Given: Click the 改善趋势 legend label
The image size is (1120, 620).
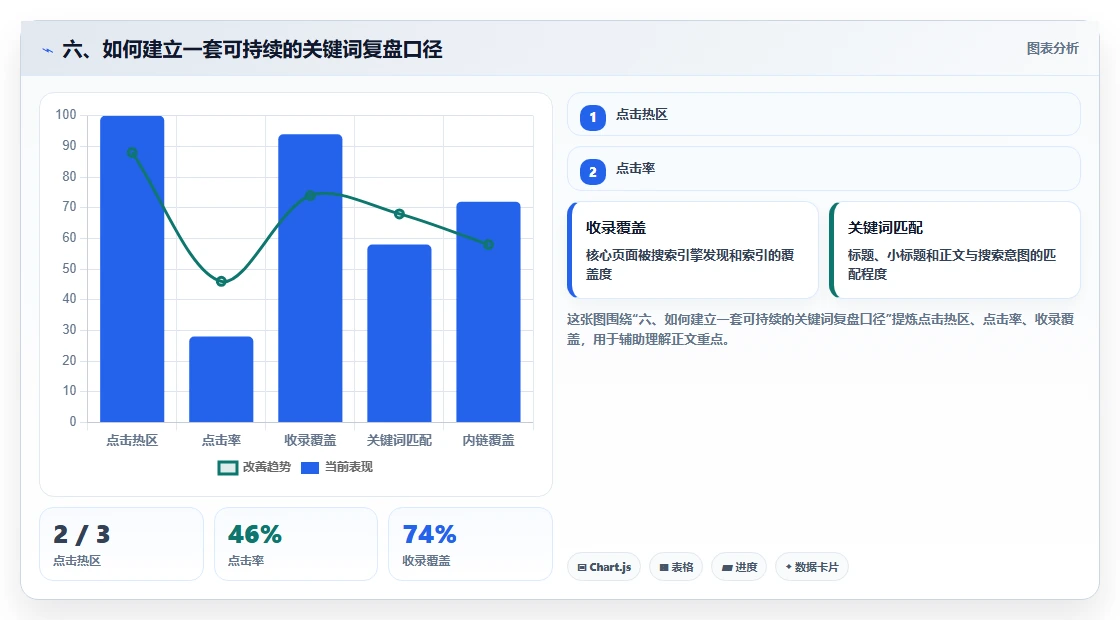Looking at the screenshot, I should [267, 467].
